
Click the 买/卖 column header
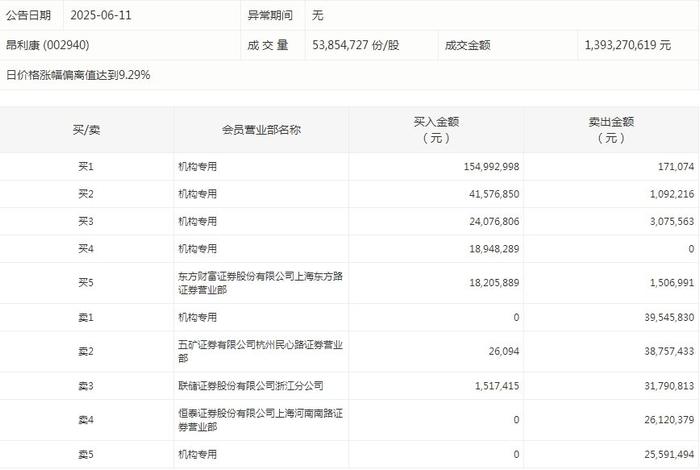pos(86,130)
